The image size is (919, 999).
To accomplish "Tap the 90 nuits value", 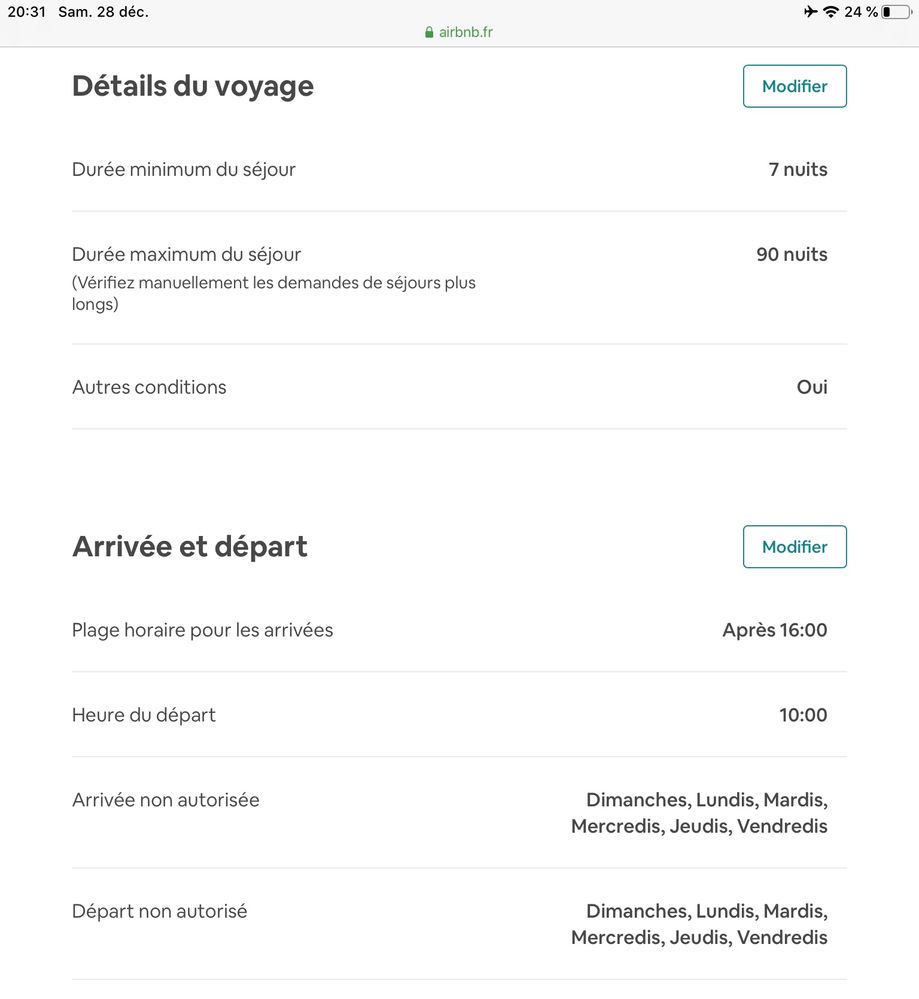I will click(792, 255).
